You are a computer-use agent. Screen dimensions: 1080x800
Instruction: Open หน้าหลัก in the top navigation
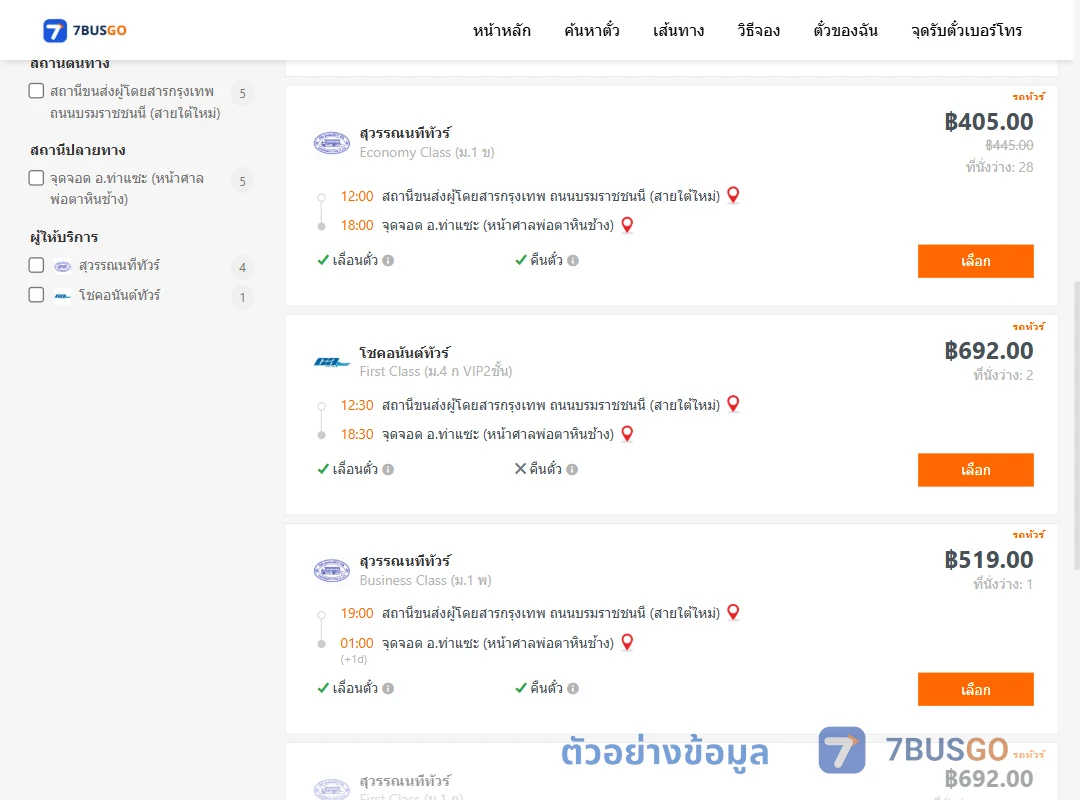pyautogui.click(x=501, y=30)
